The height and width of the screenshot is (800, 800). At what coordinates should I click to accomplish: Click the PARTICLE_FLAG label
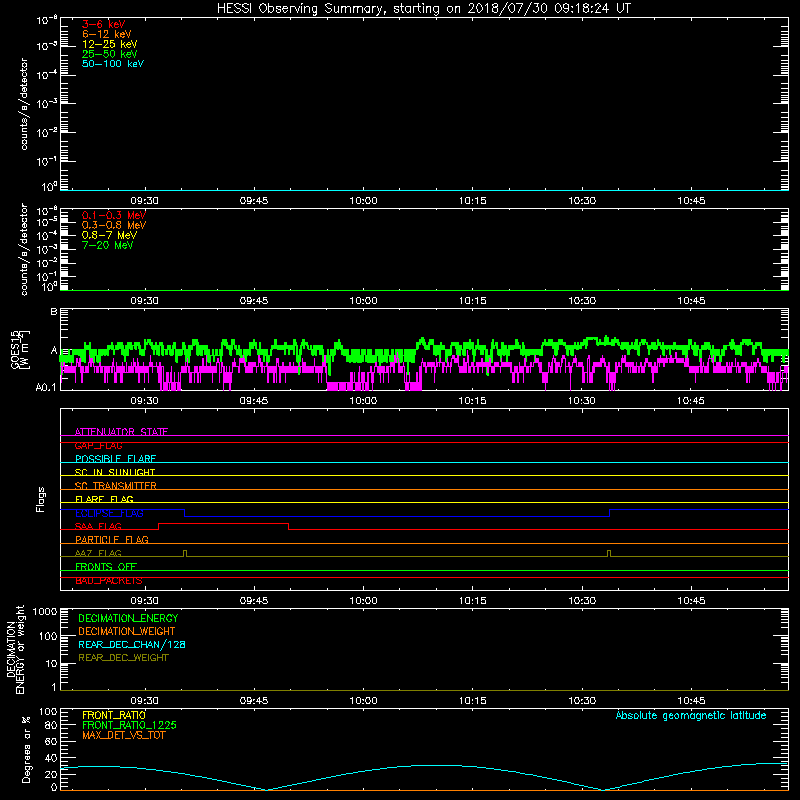click(x=112, y=539)
